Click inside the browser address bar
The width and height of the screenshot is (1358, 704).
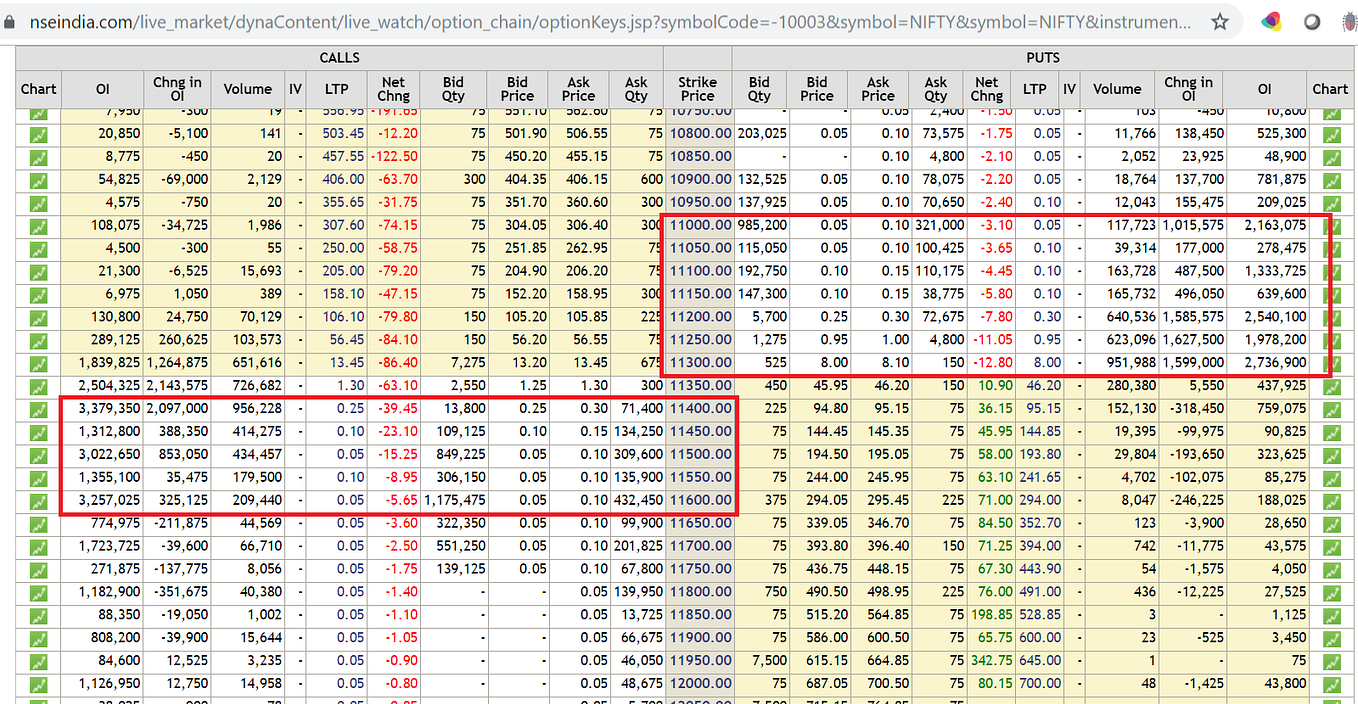(x=500, y=19)
